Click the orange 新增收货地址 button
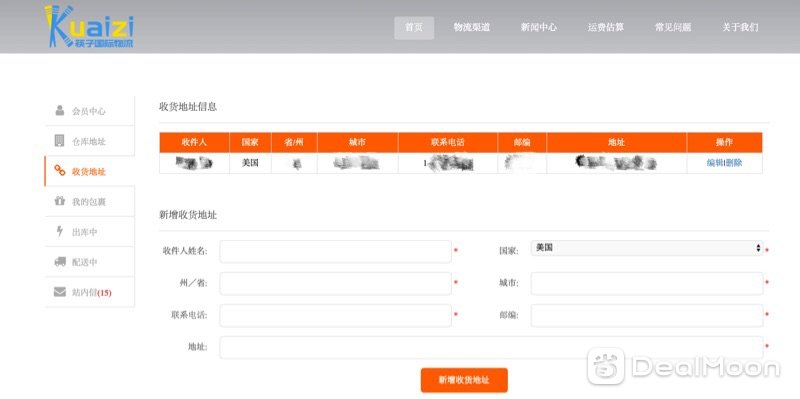The height and width of the screenshot is (399, 800). (x=464, y=380)
